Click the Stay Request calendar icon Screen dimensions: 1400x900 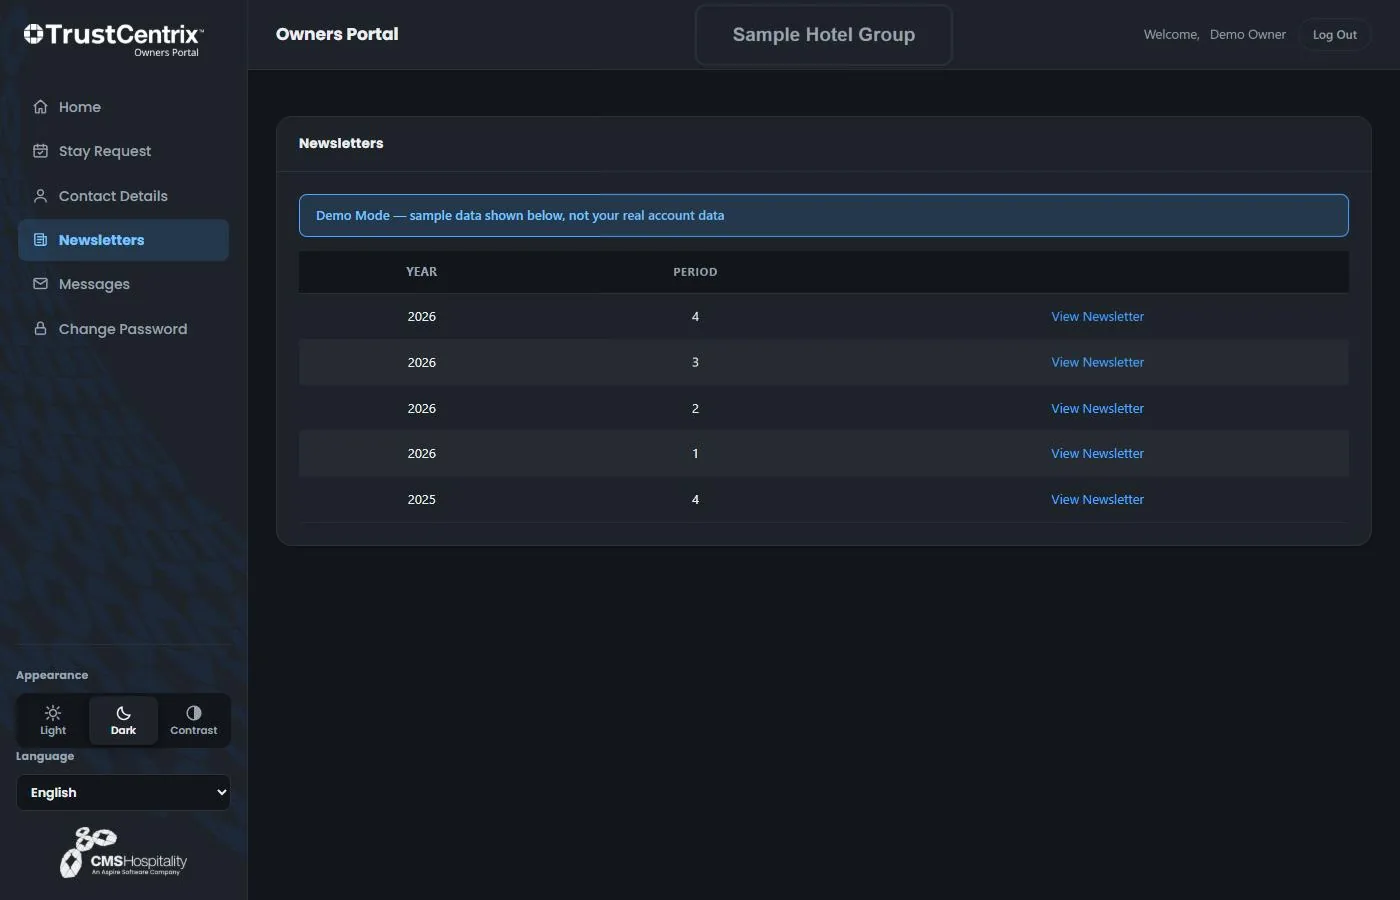tap(40, 151)
